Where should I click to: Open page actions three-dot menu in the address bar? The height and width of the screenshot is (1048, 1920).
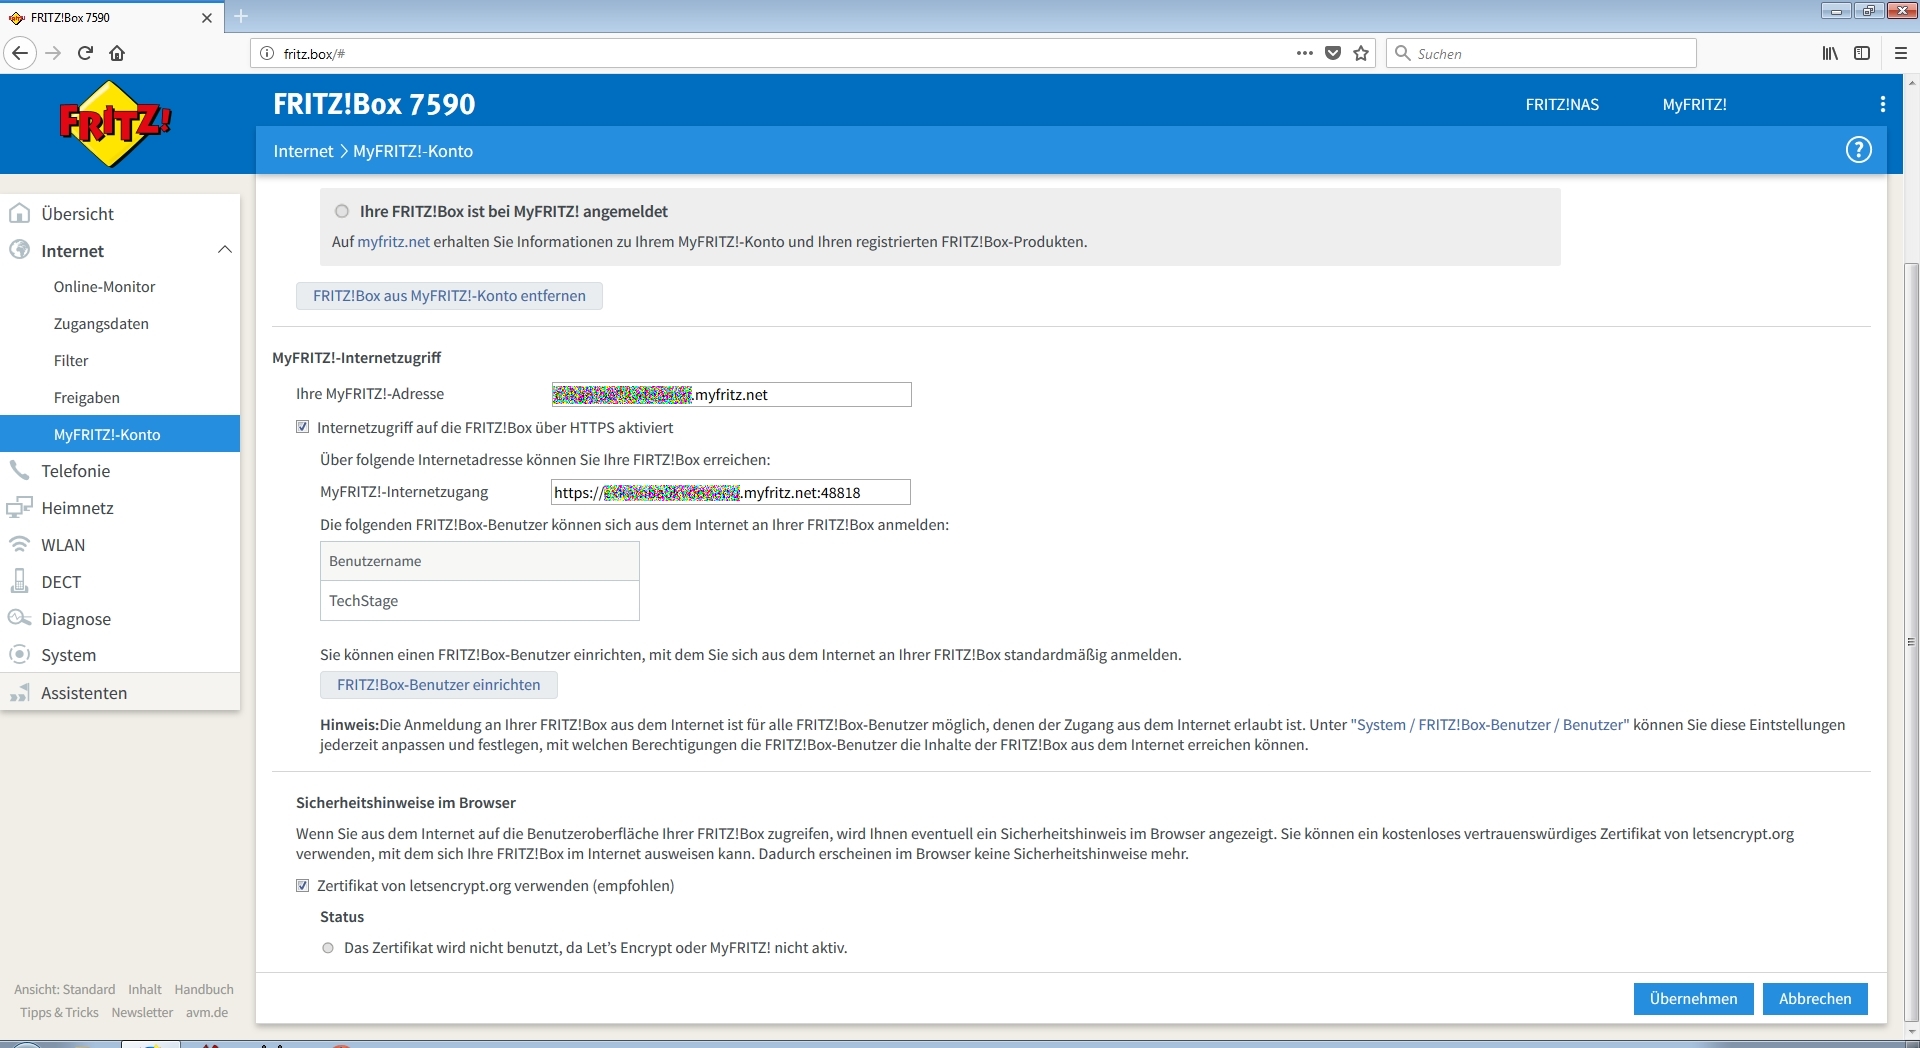[x=1304, y=53]
